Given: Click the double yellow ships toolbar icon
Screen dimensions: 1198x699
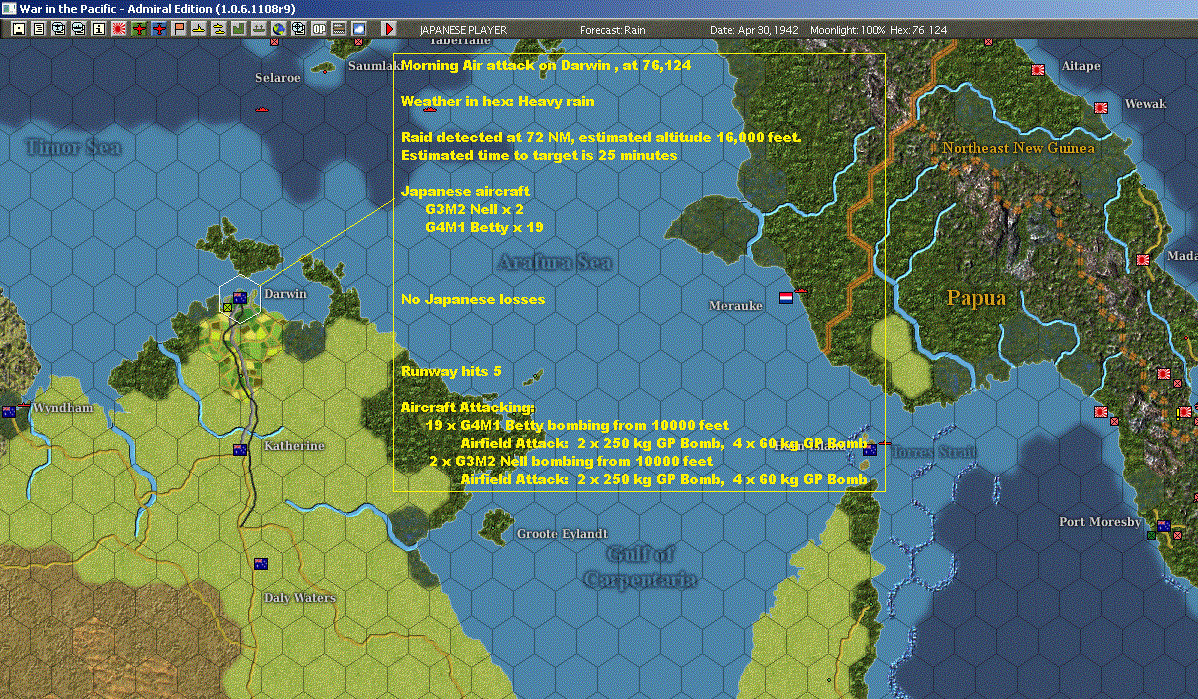Looking at the screenshot, I should click(219, 29).
